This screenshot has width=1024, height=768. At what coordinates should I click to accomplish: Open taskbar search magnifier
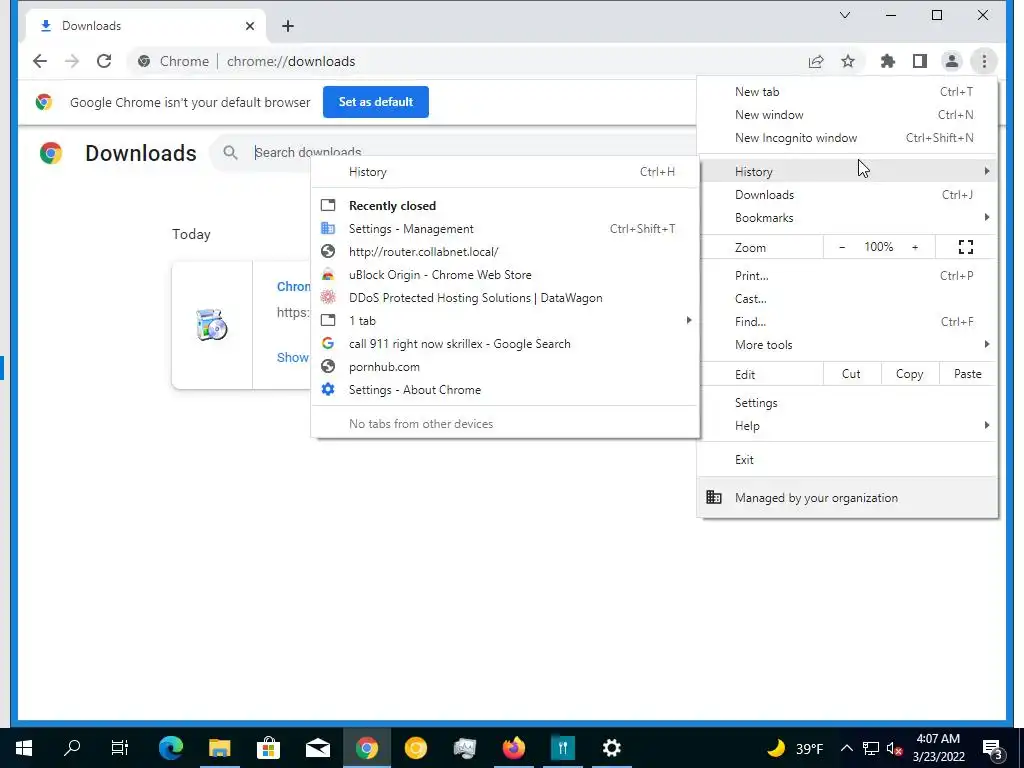pyautogui.click(x=72, y=748)
